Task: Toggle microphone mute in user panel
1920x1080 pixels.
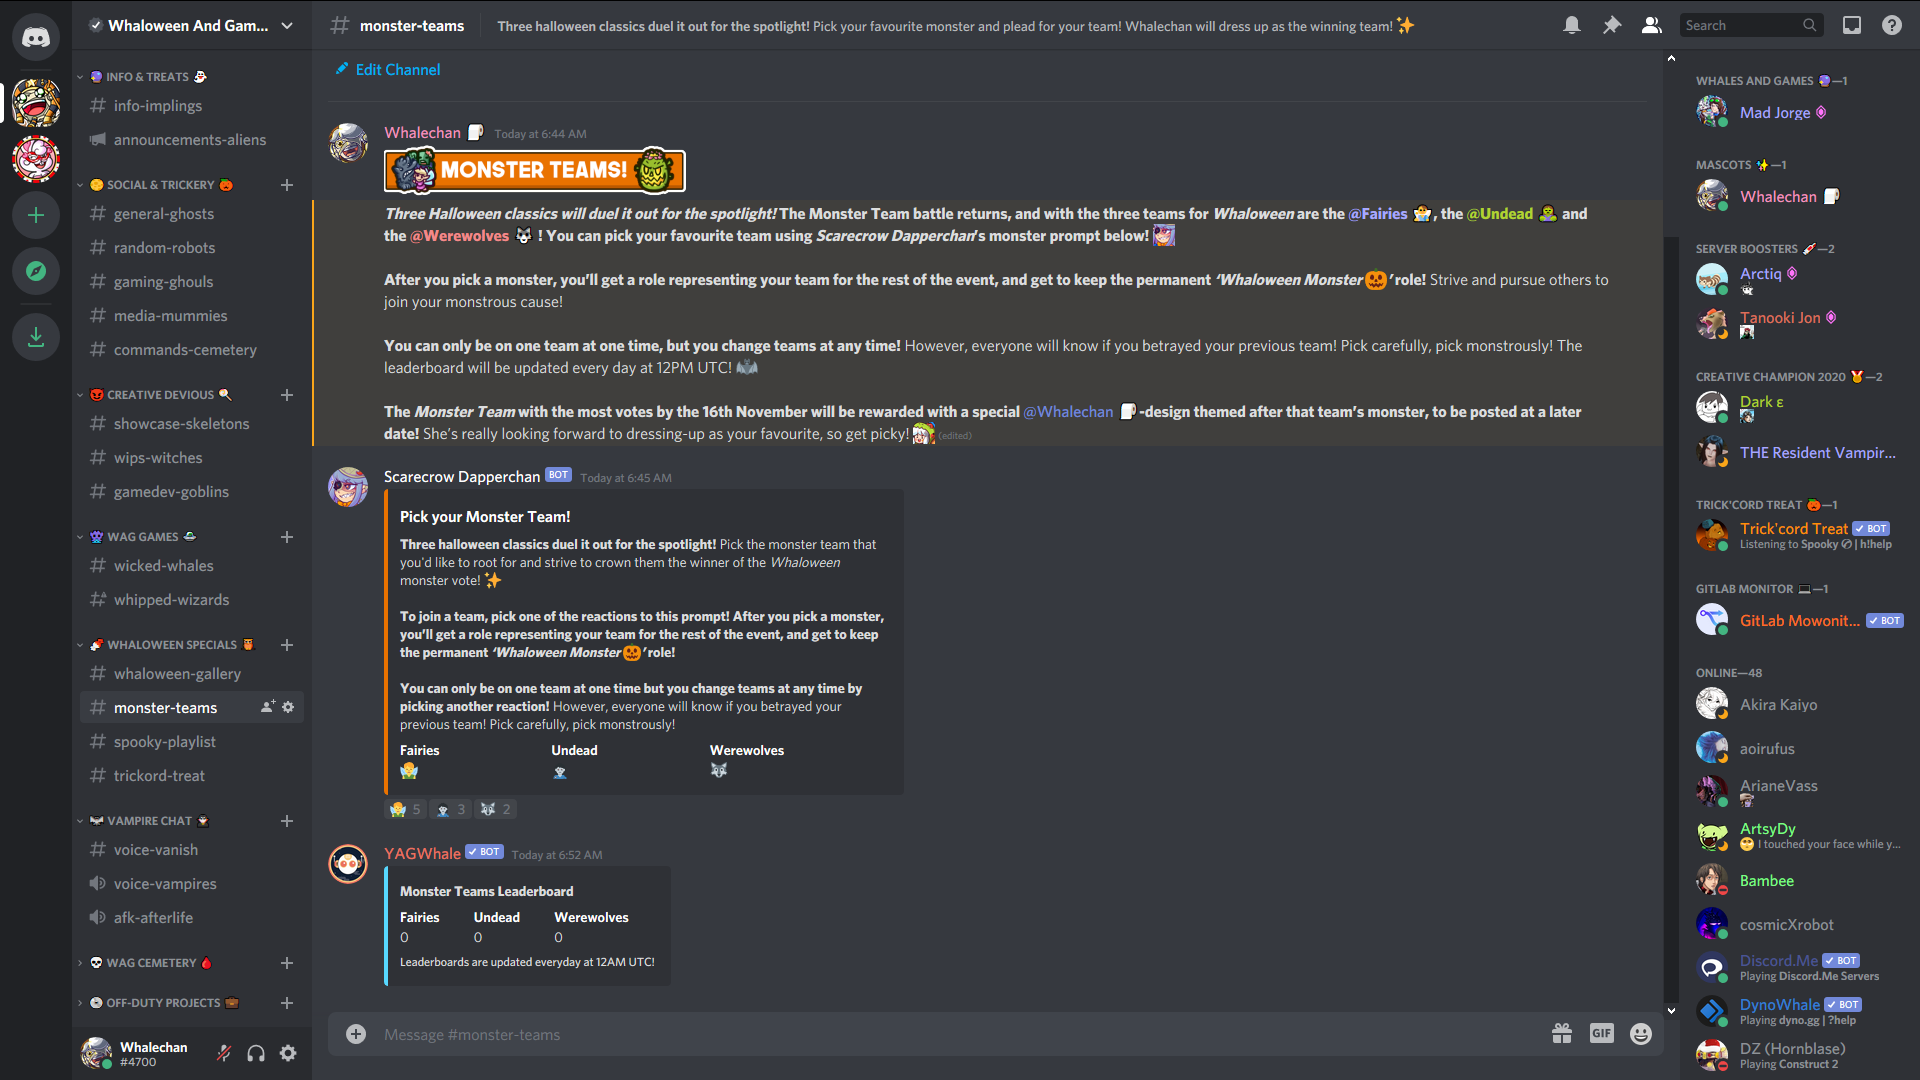Action: pyautogui.click(x=224, y=1053)
